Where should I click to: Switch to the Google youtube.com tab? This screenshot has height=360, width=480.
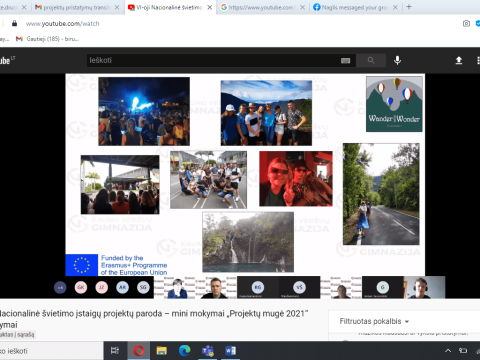tap(262, 7)
